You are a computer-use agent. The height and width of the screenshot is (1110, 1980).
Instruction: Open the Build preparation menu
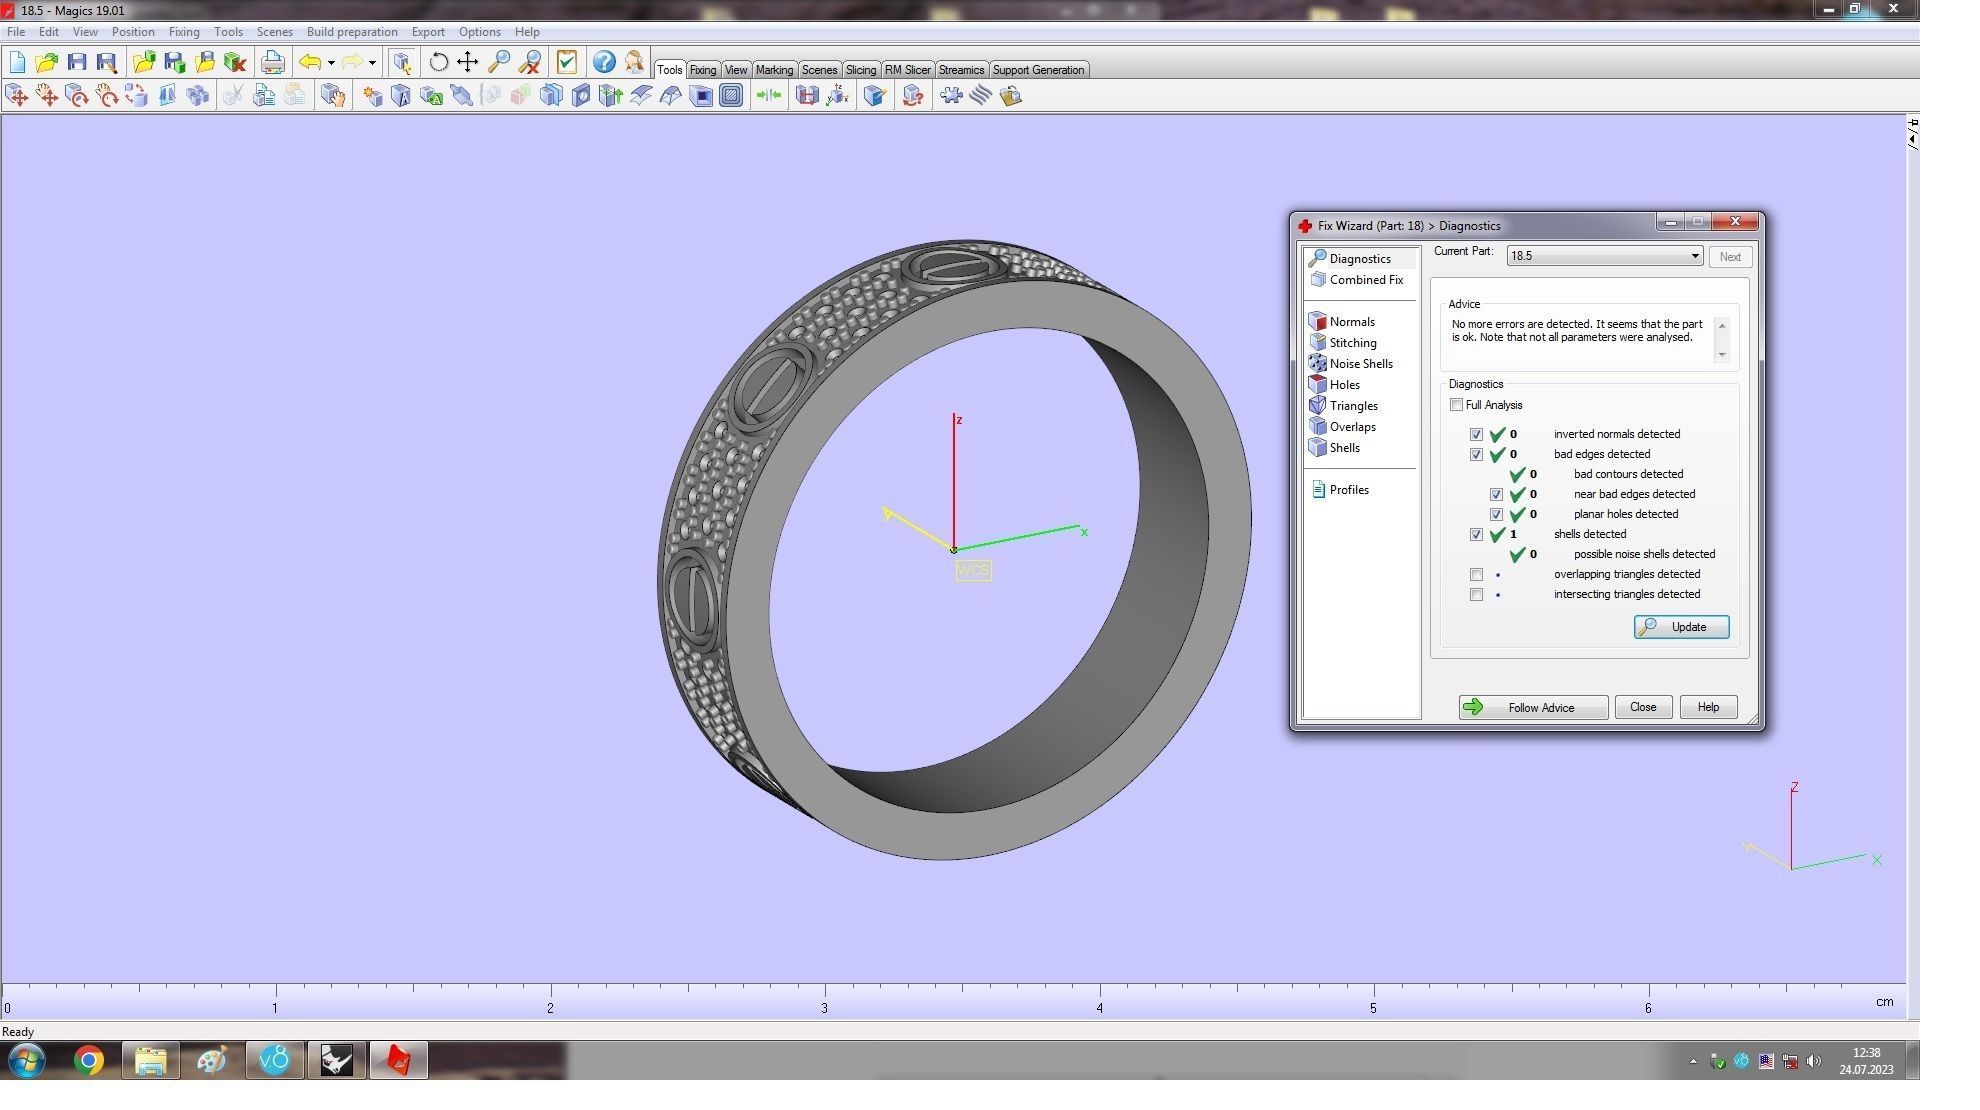point(352,32)
